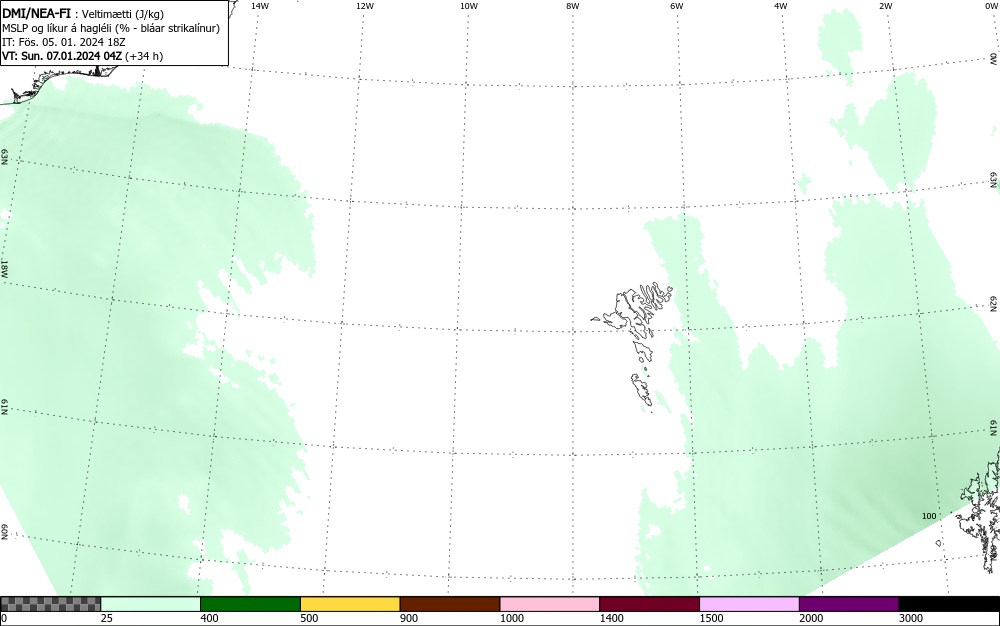Click the 'Veltimætti (J/kg)' label
The height and width of the screenshot is (626, 1000).
coord(123,13)
